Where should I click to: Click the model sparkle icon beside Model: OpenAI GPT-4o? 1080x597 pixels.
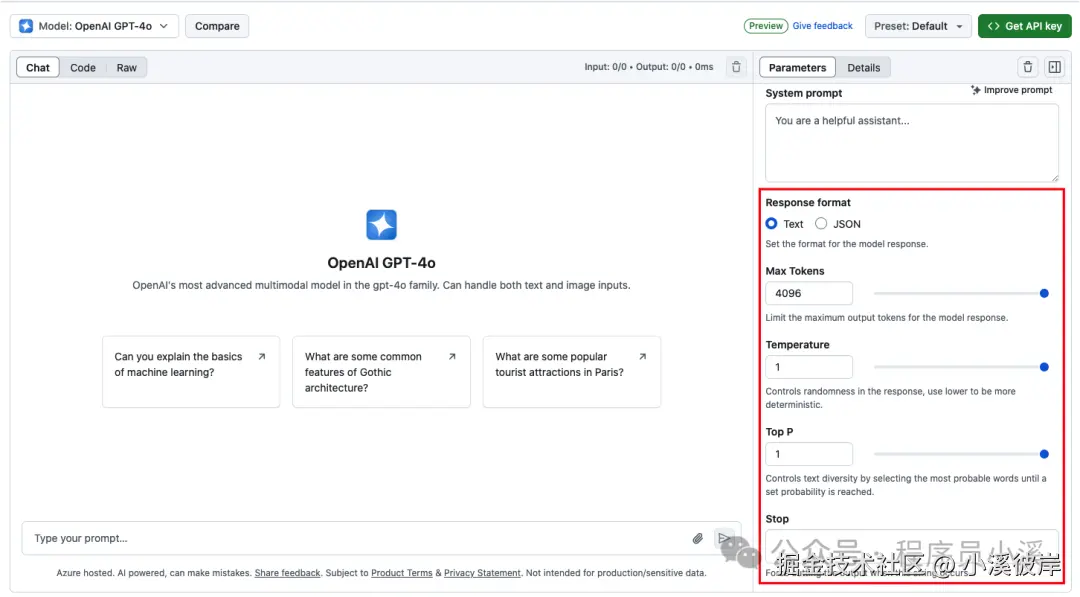26,26
